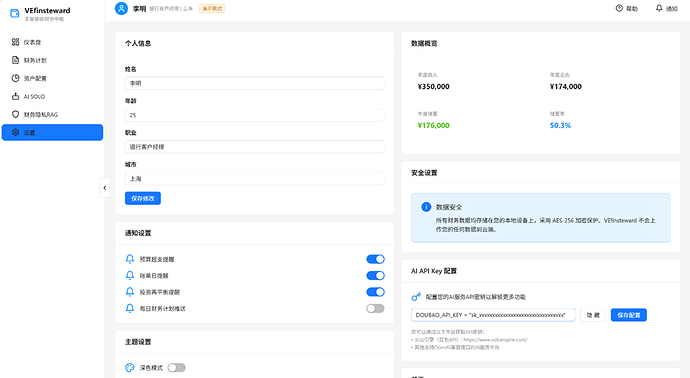Focus the 职业 input field
Image resolution: width=690 pixels, height=378 pixels.
click(255, 147)
